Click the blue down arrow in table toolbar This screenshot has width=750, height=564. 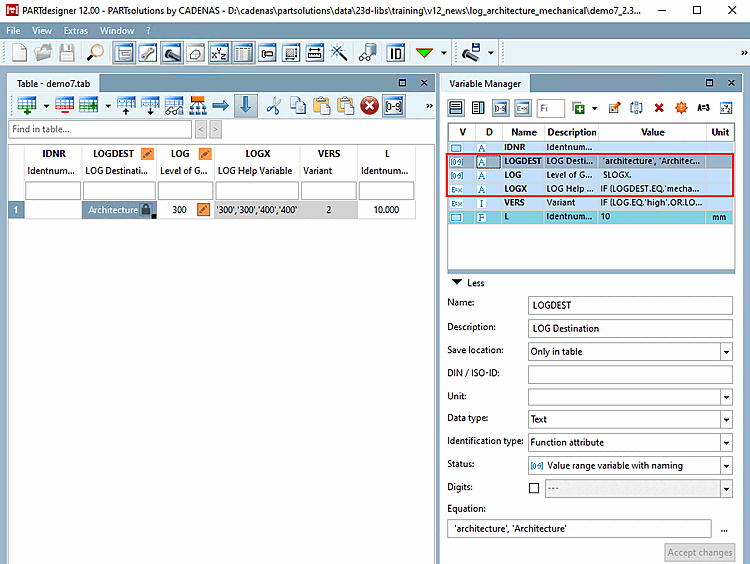(244, 104)
